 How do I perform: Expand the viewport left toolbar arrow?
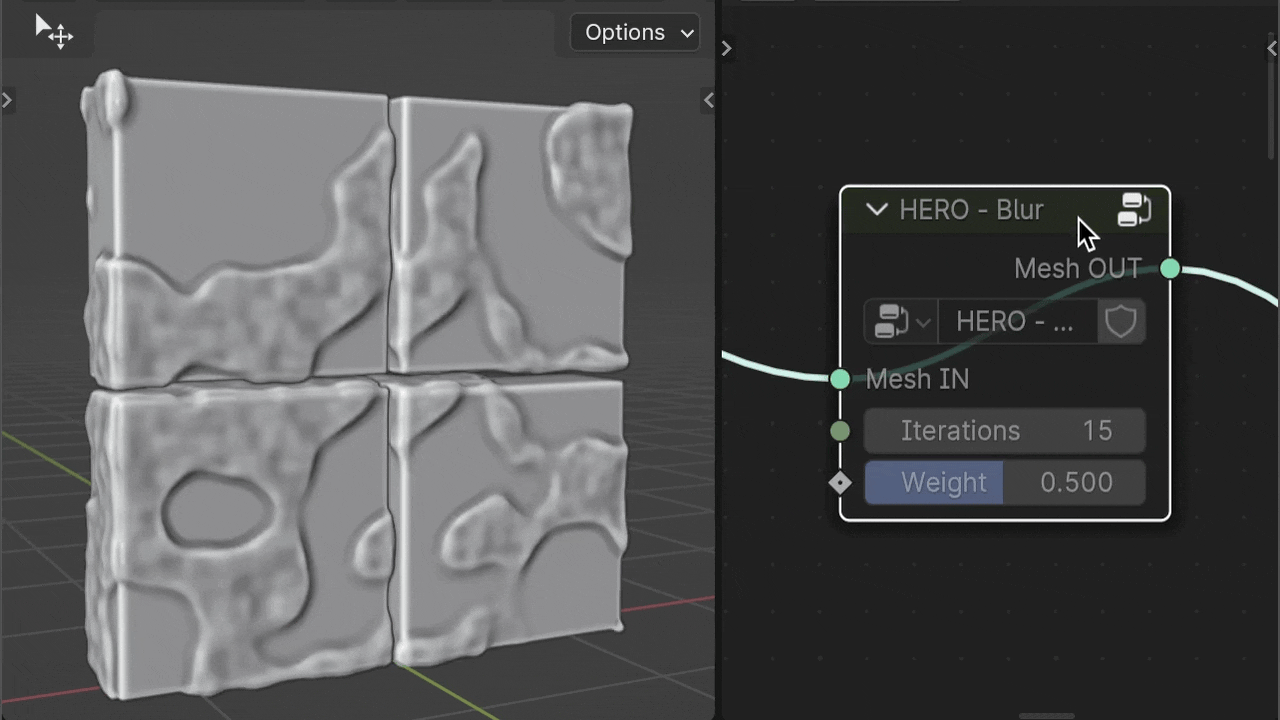pos(7,100)
